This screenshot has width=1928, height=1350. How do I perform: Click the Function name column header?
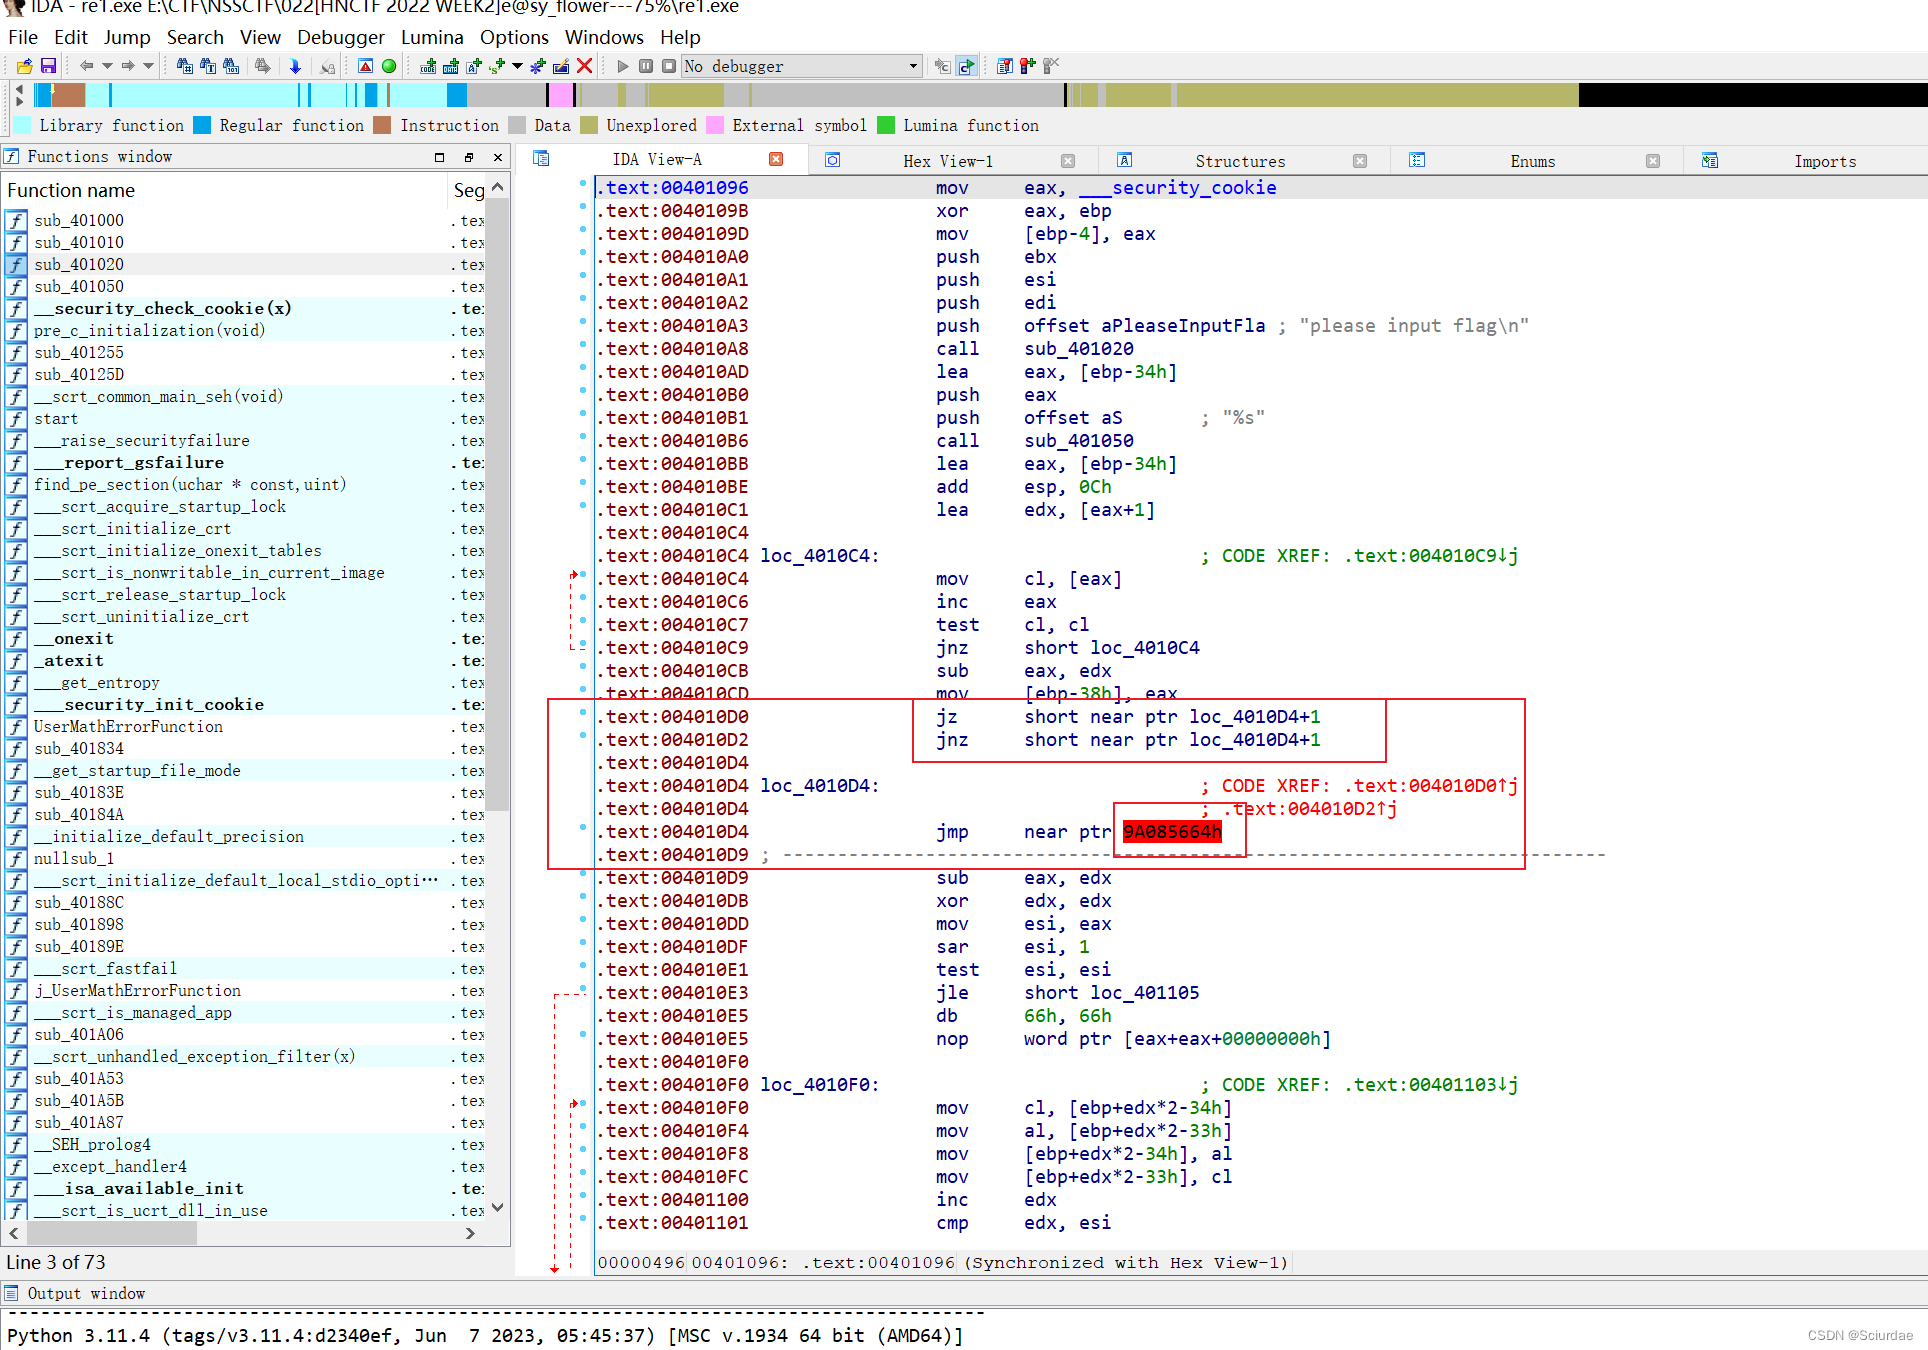[x=70, y=190]
